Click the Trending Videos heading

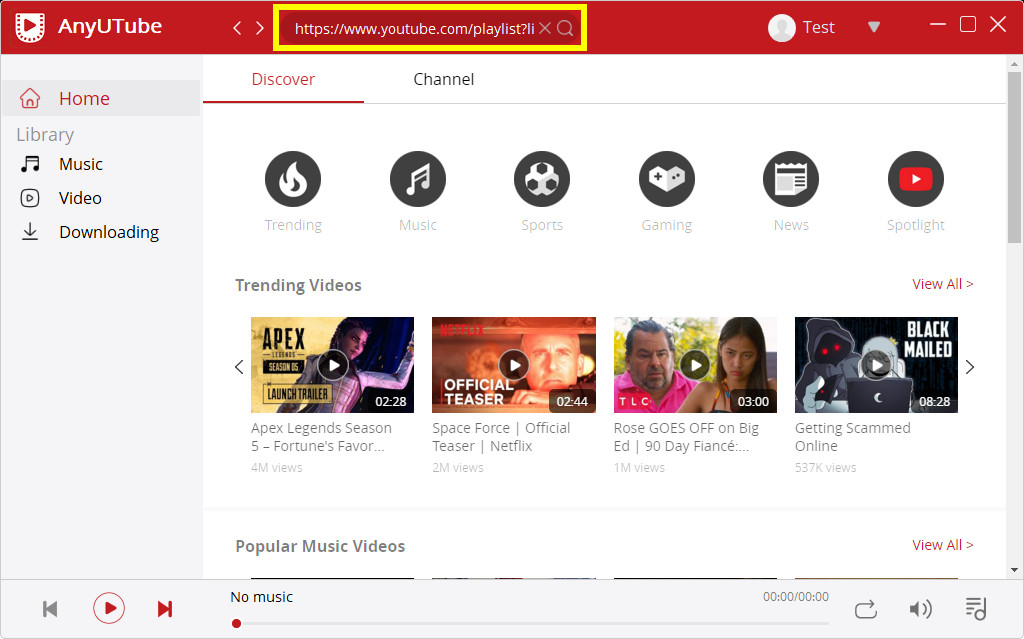(x=298, y=286)
